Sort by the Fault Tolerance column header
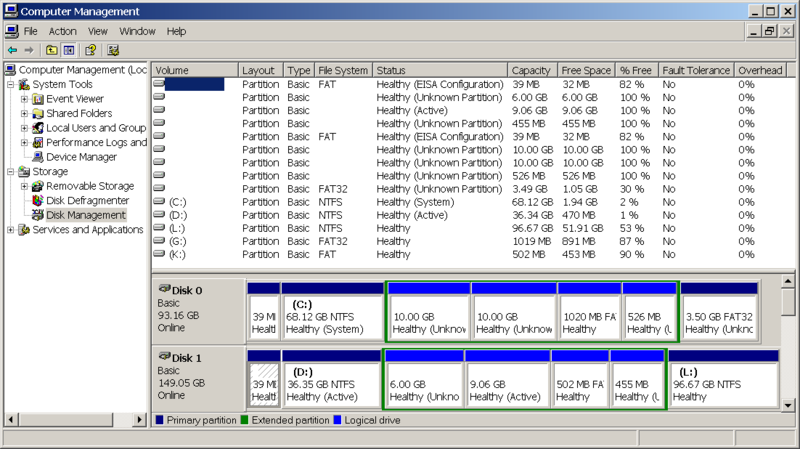 click(x=696, y=70)
